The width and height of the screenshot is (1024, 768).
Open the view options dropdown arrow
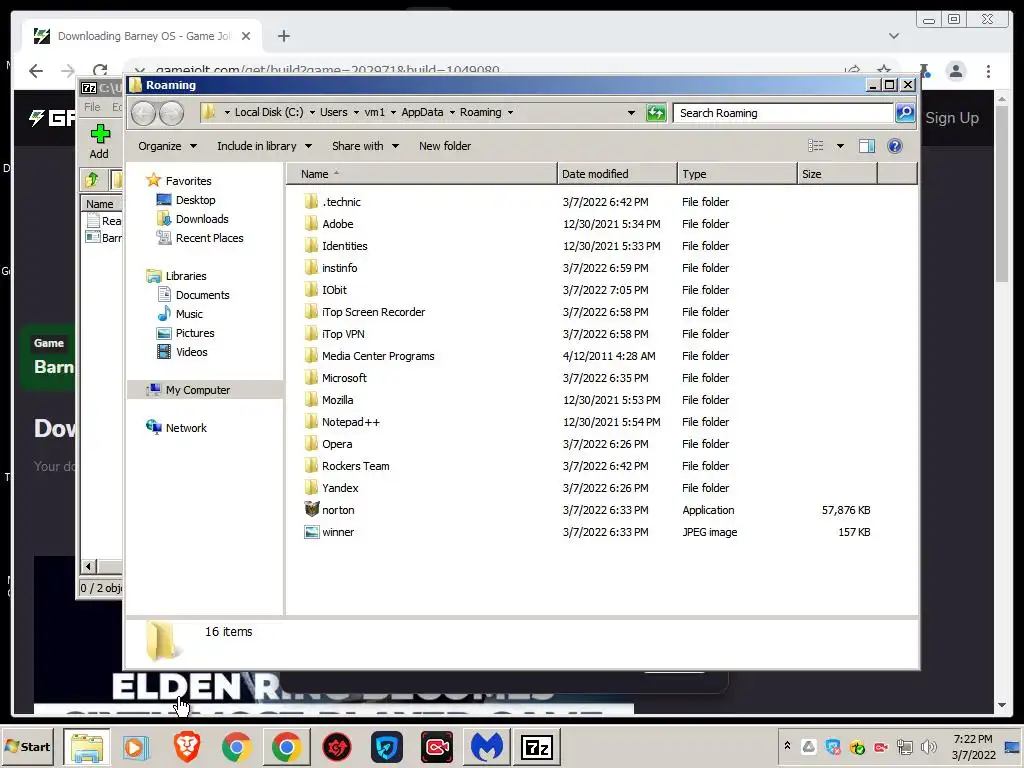840,146
